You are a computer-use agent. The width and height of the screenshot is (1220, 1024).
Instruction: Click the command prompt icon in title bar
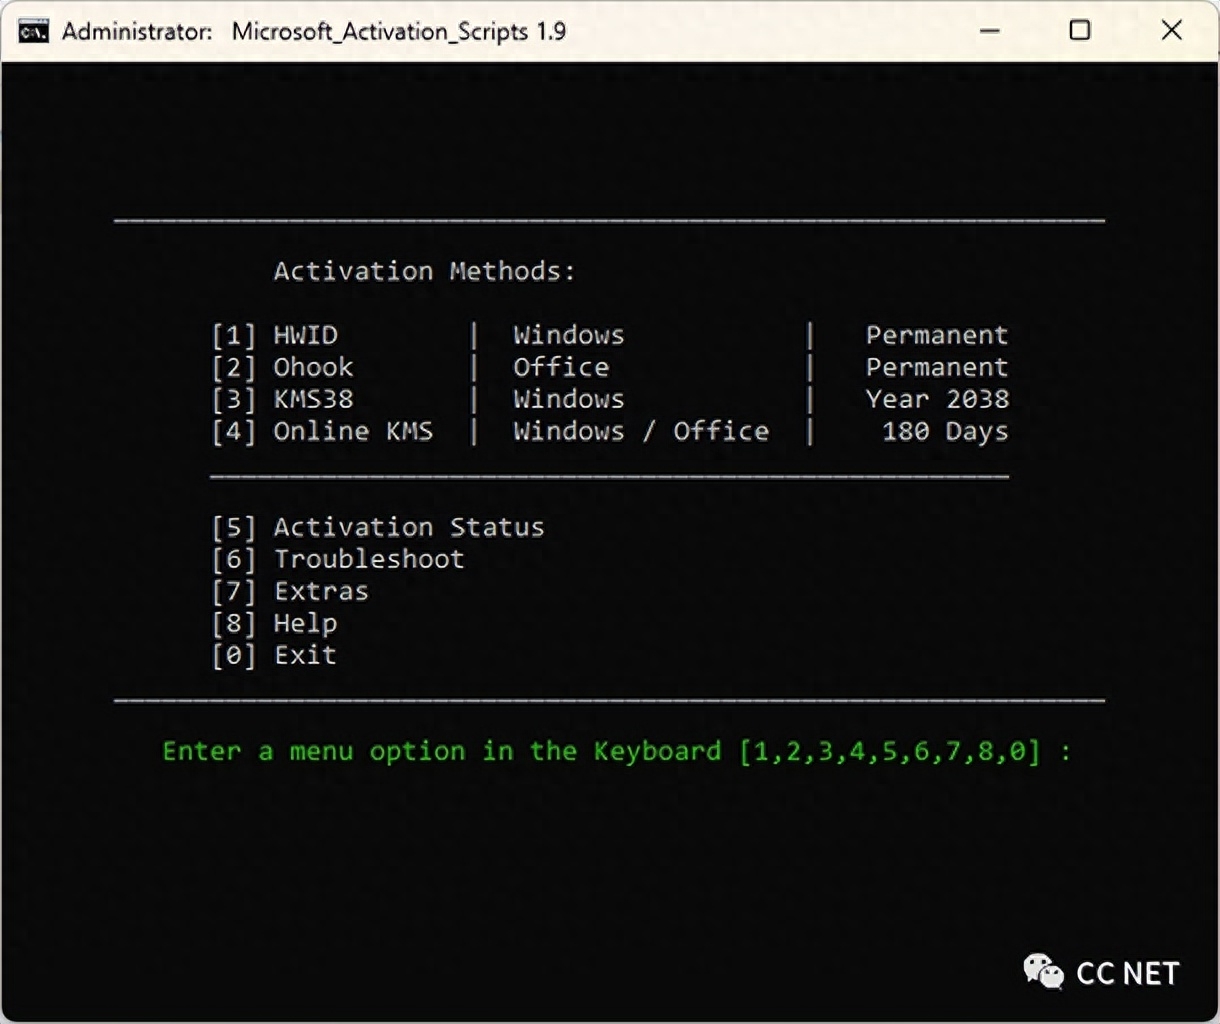click(x=33, y=31)
